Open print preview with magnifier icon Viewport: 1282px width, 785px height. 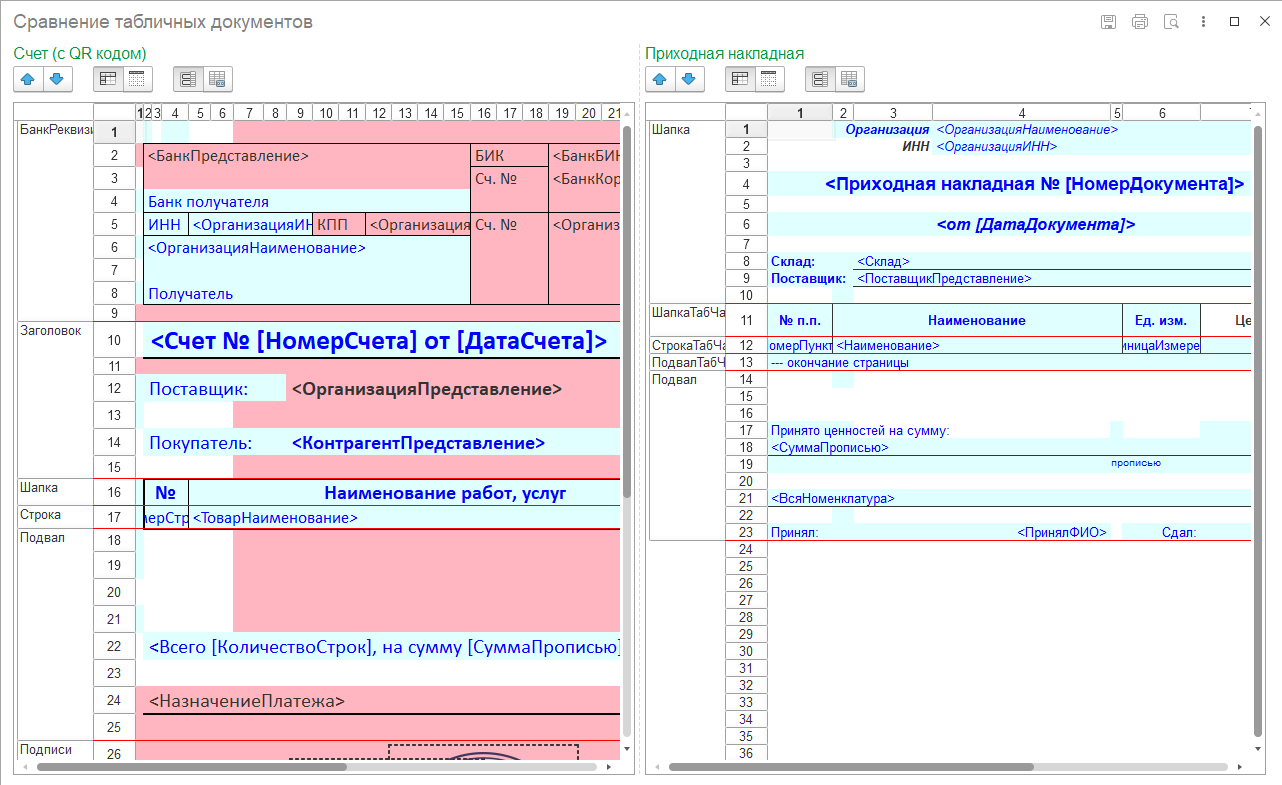point(1171,22)
